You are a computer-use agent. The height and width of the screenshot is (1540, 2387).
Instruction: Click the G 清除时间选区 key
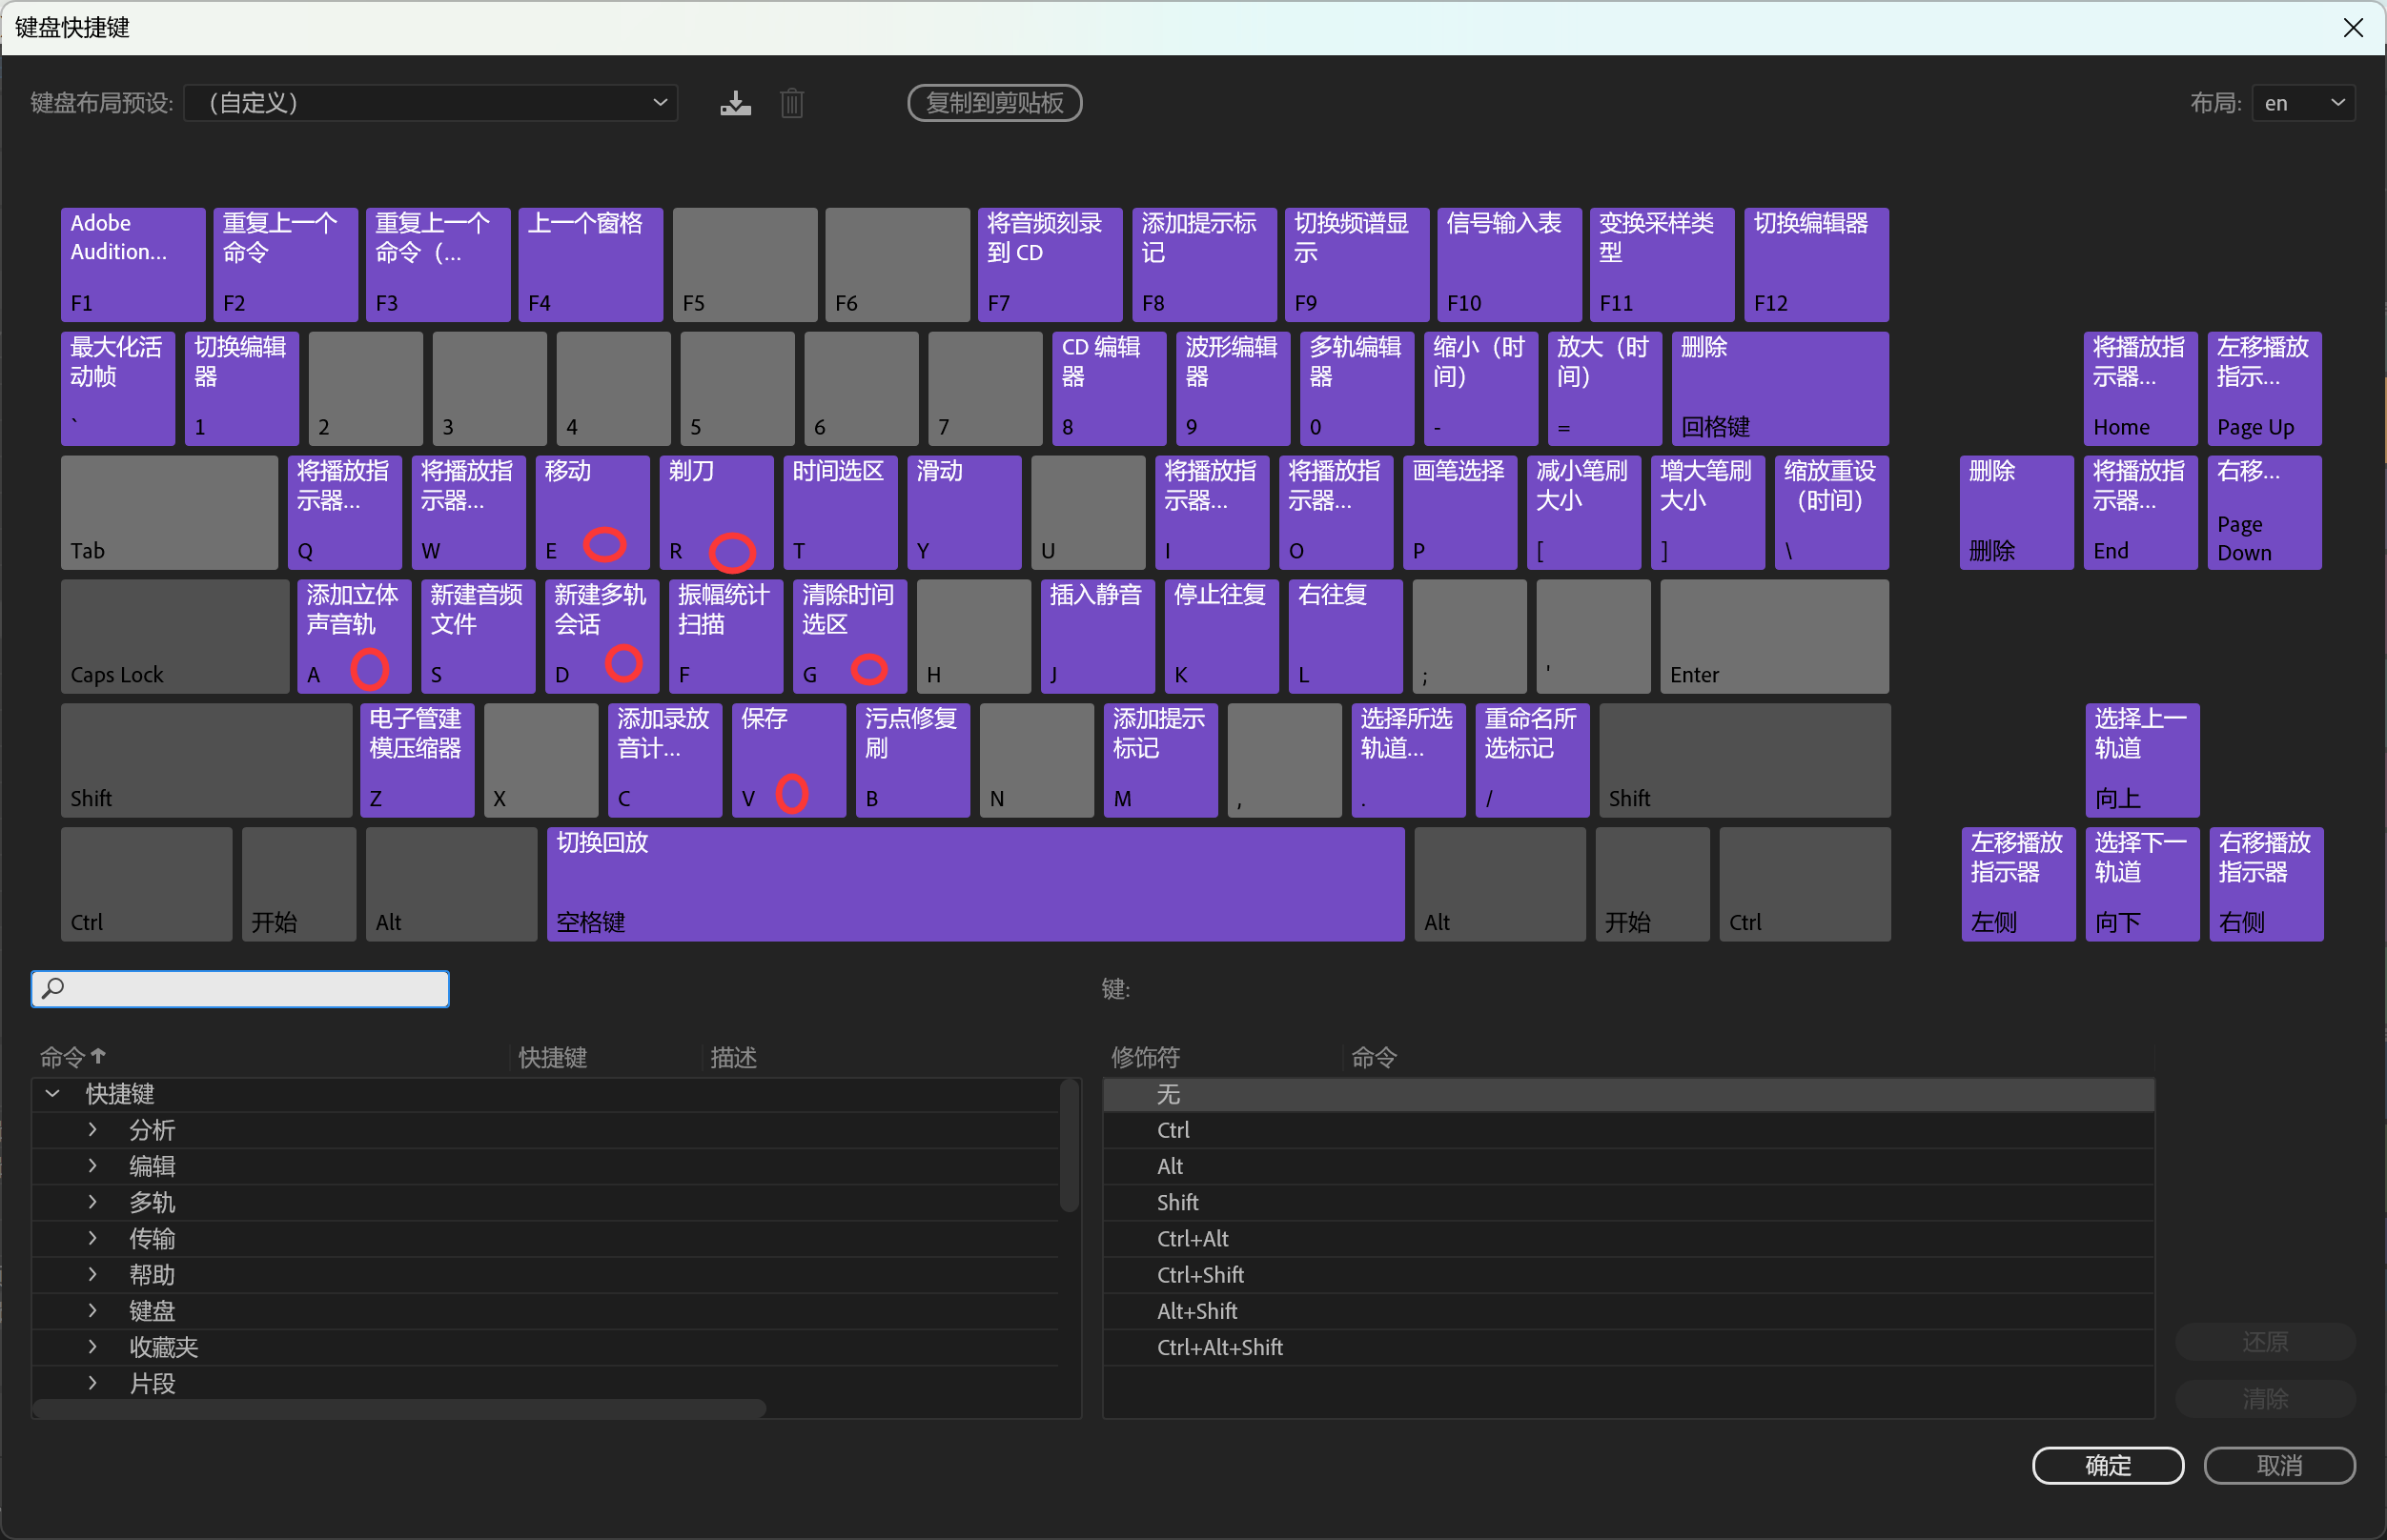click(x=850, y=636)
